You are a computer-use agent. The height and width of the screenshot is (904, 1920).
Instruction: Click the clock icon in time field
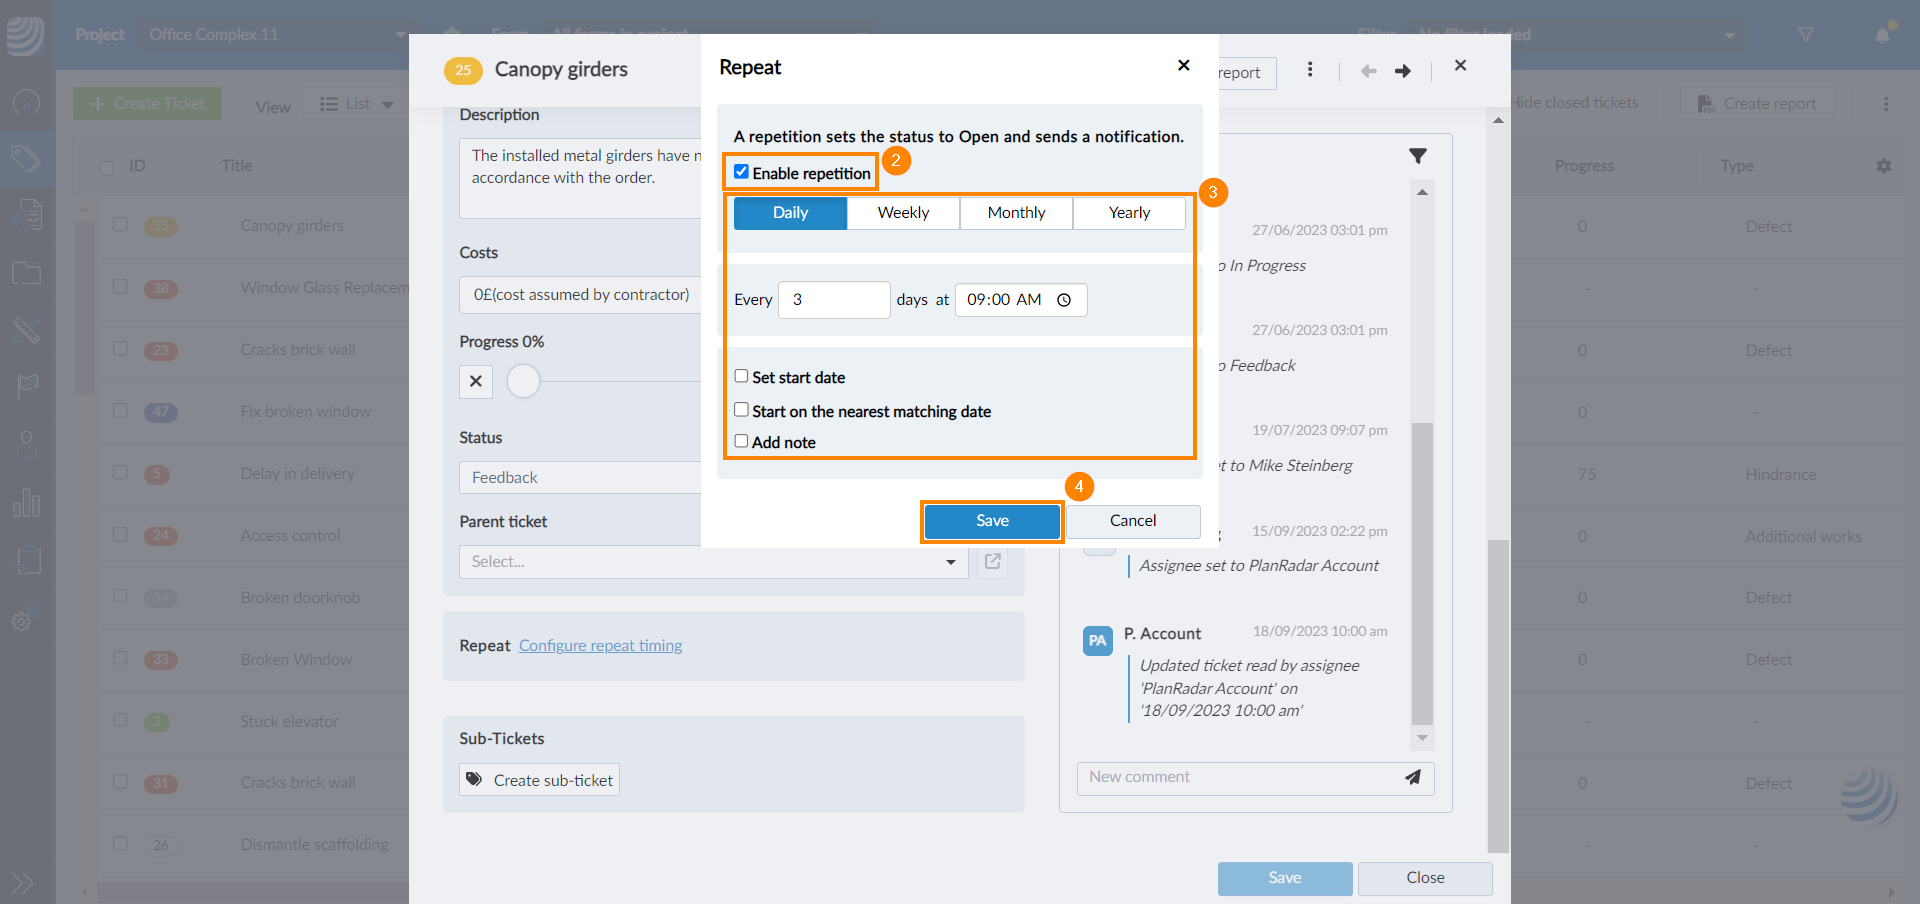1064,300
